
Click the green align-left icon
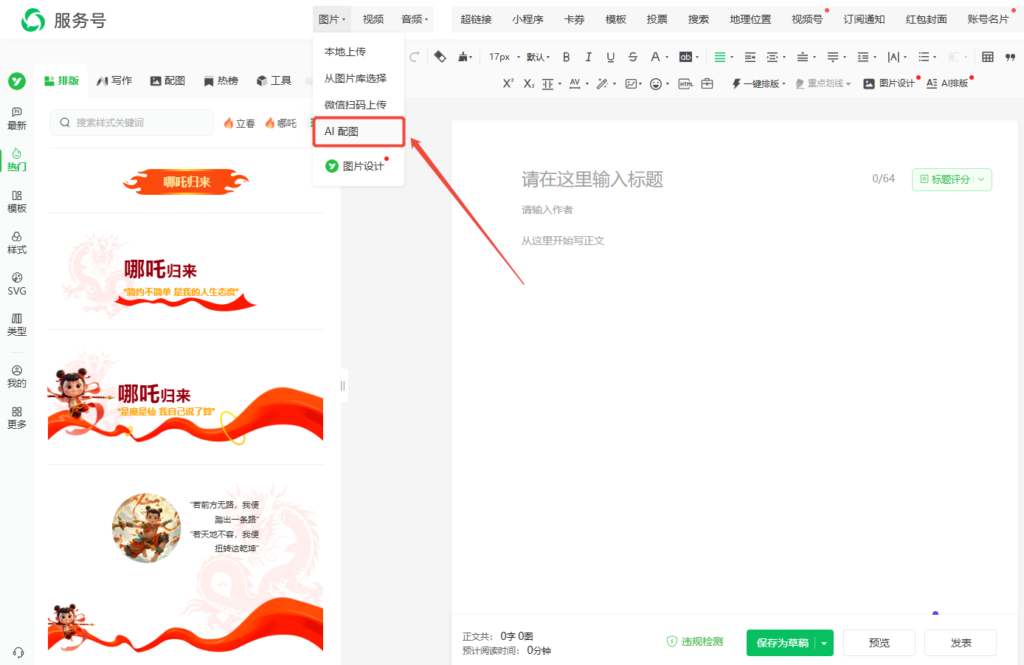click(x=720, y=57)
